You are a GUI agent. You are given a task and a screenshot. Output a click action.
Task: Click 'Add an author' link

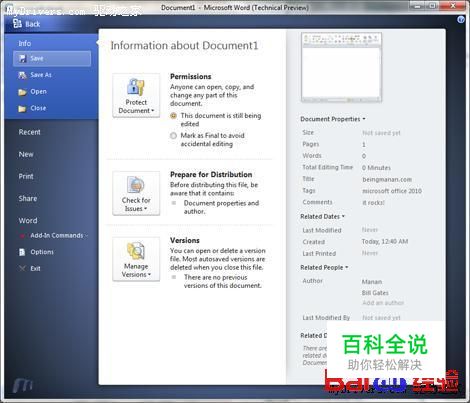click(383, 303)
